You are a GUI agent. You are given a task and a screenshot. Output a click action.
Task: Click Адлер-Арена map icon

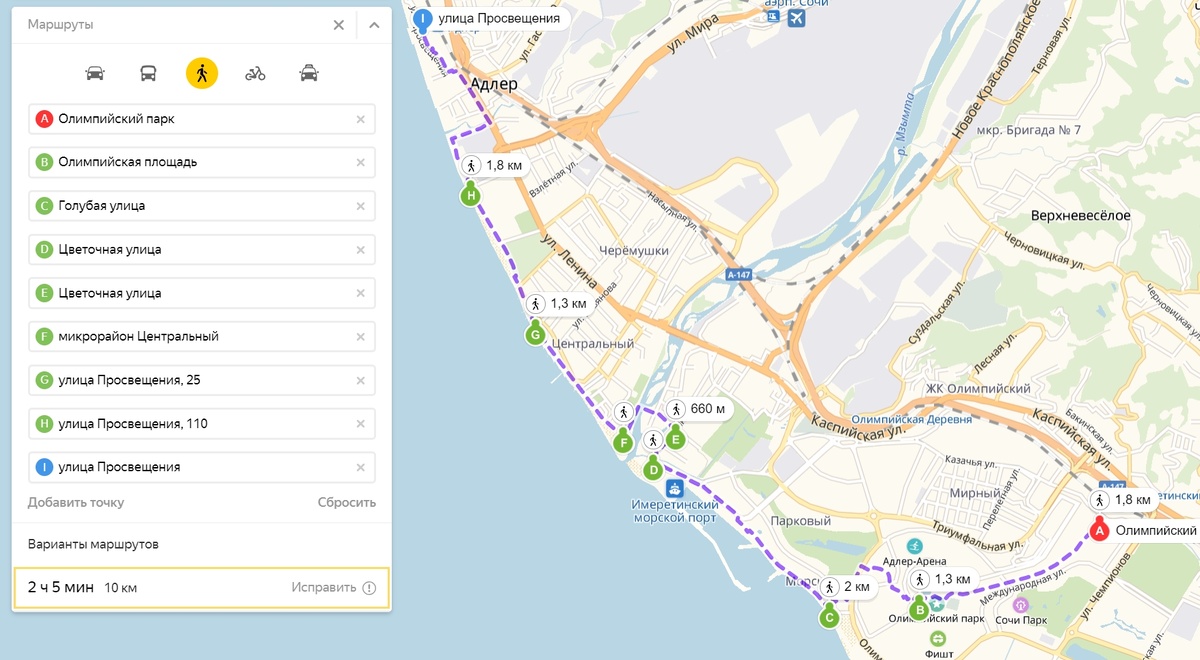click(x=915, y=547)
